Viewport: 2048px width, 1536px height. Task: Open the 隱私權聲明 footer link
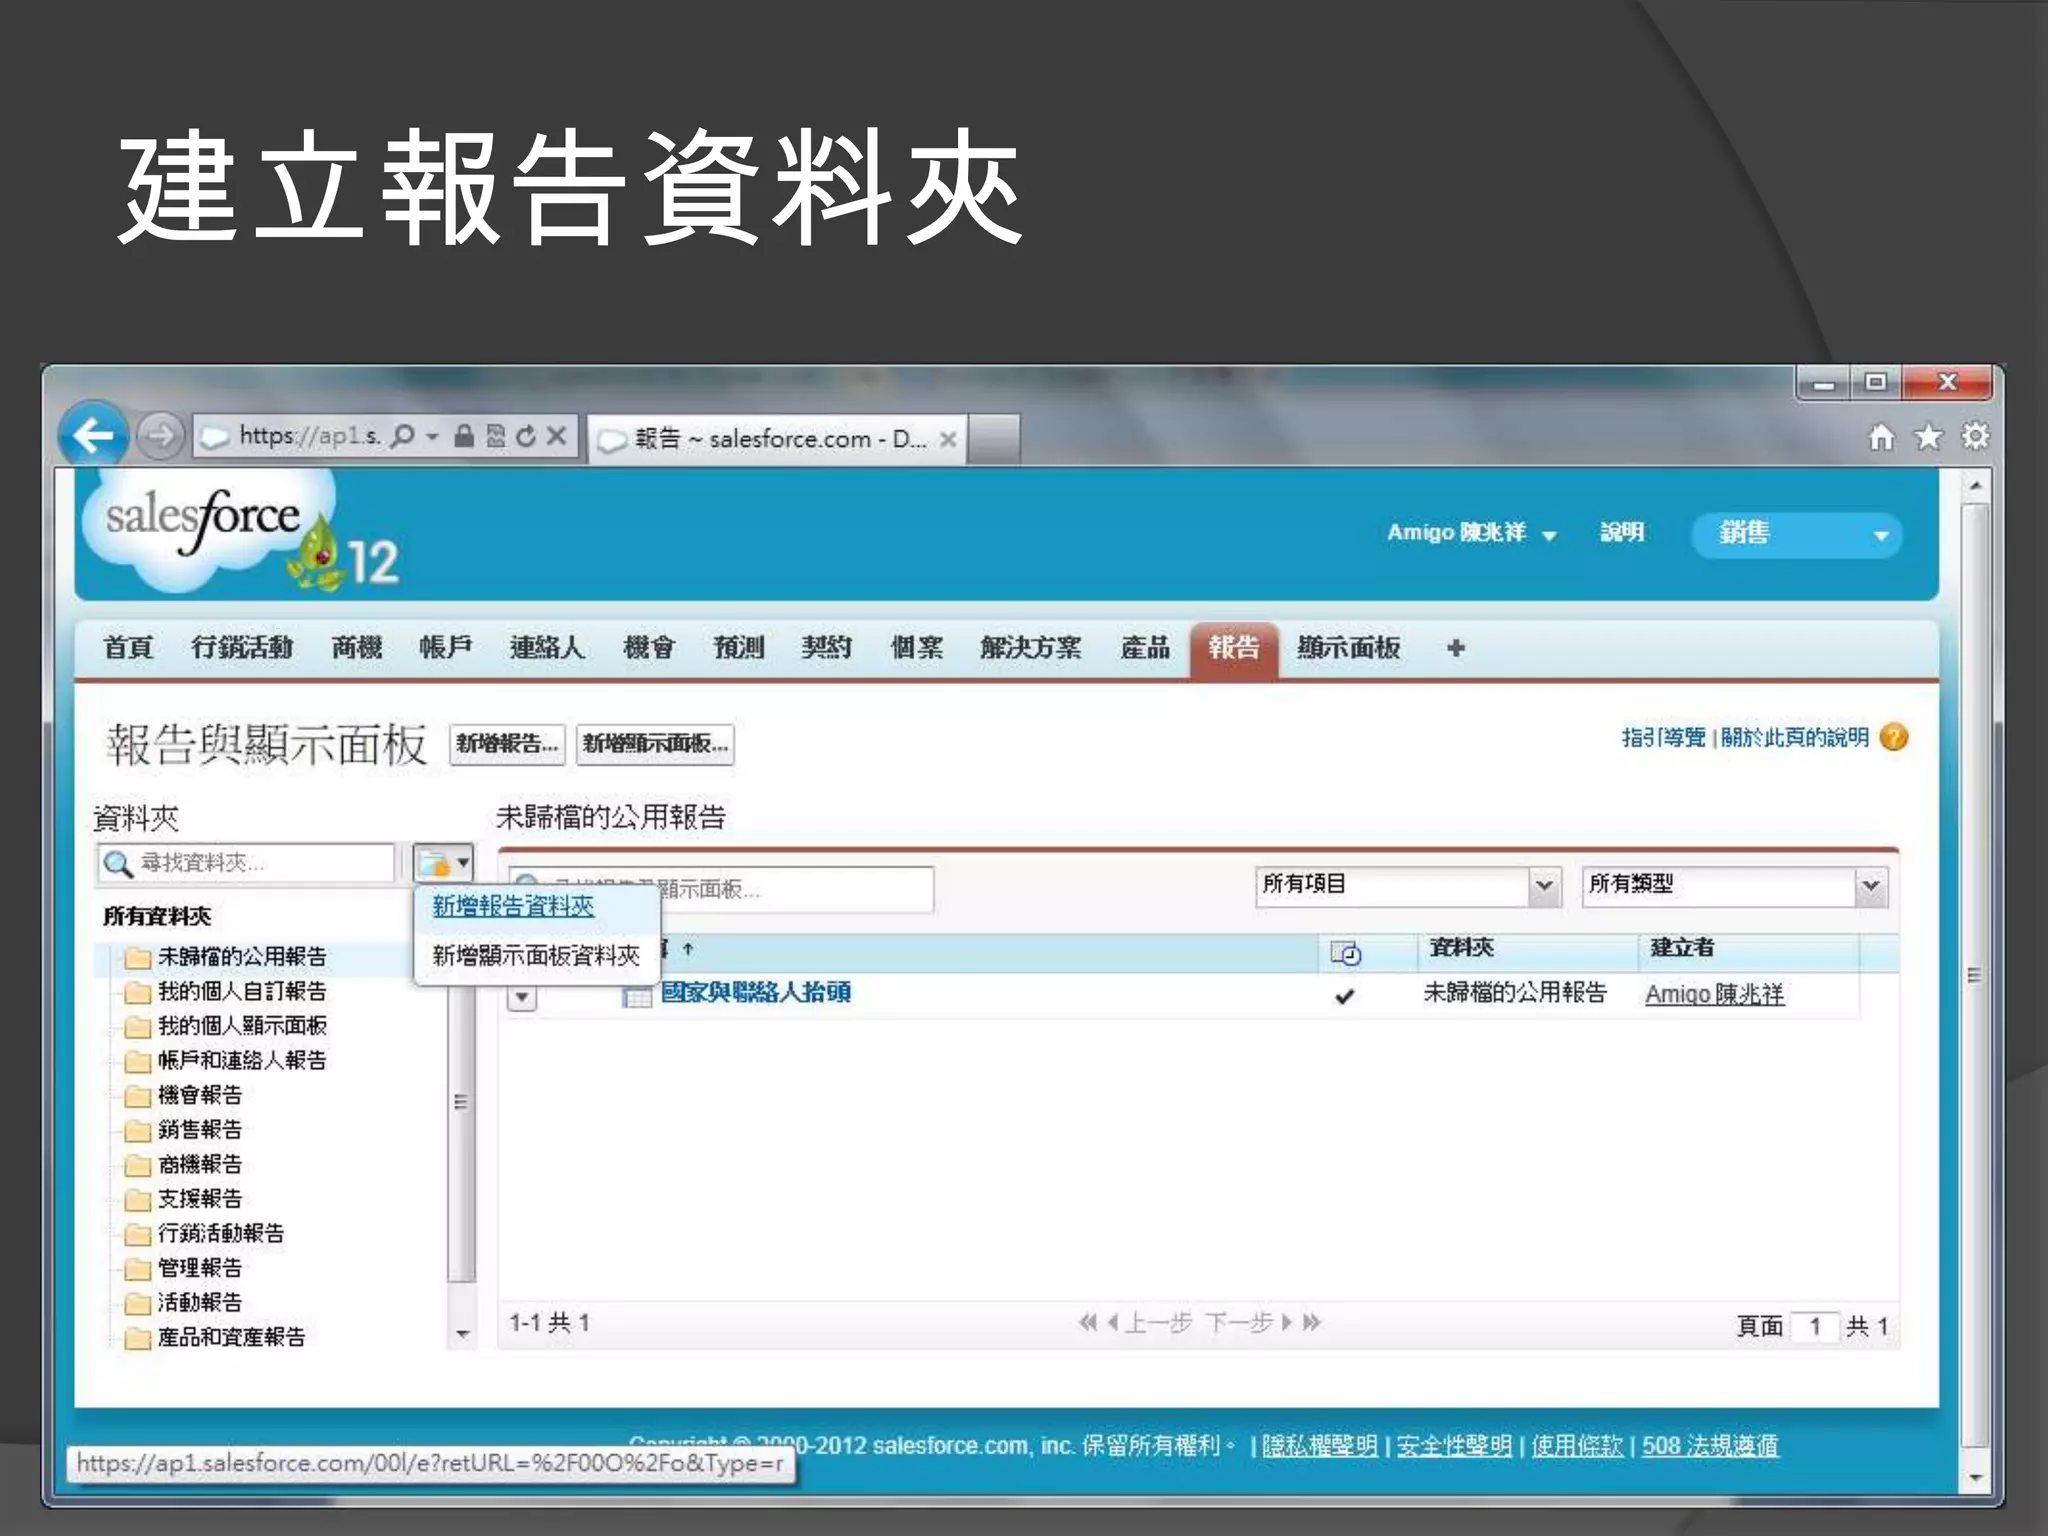pyautogui.click(x=1319, y=1446)
